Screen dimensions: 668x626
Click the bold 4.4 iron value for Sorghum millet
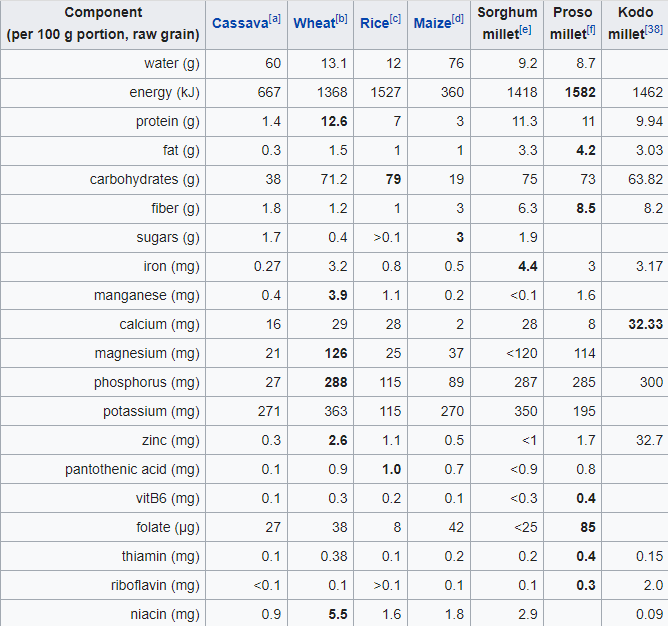tap(527, 266)
